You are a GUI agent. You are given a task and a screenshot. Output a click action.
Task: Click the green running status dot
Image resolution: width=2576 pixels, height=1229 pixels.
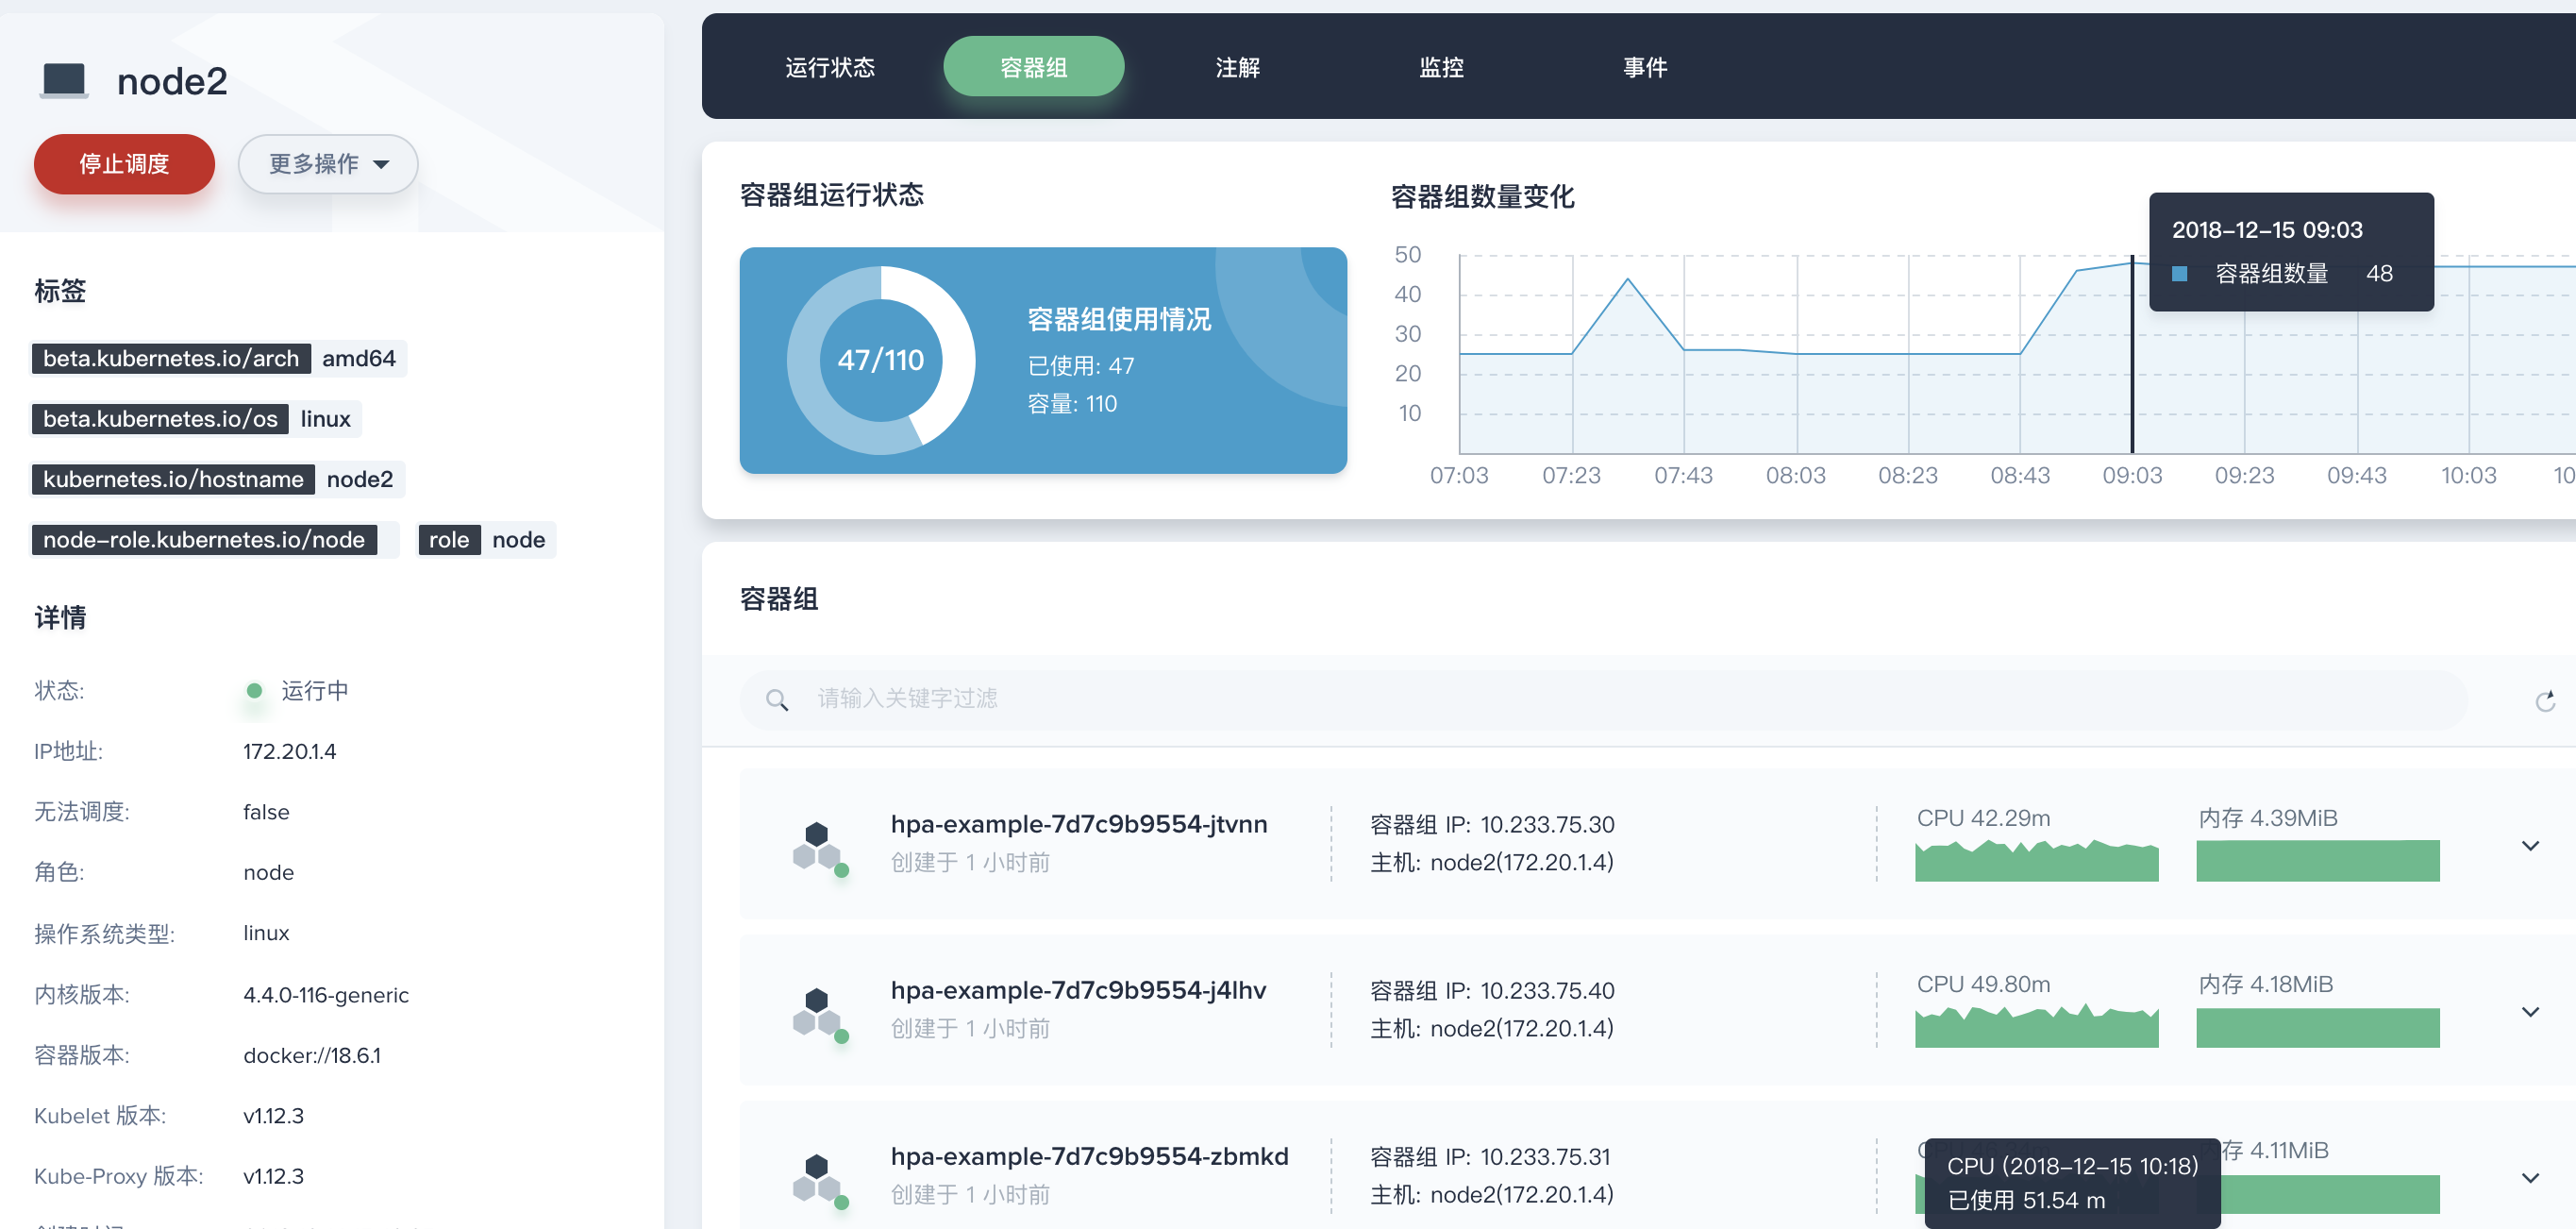pos(254,691)
